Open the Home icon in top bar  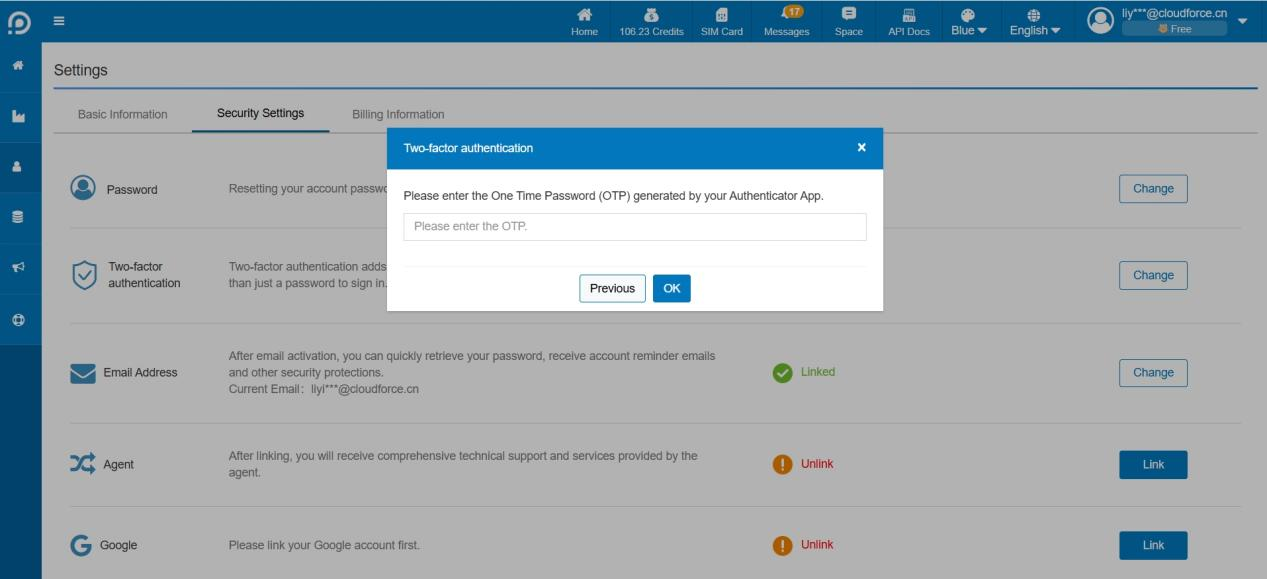(x=584, y=14)
